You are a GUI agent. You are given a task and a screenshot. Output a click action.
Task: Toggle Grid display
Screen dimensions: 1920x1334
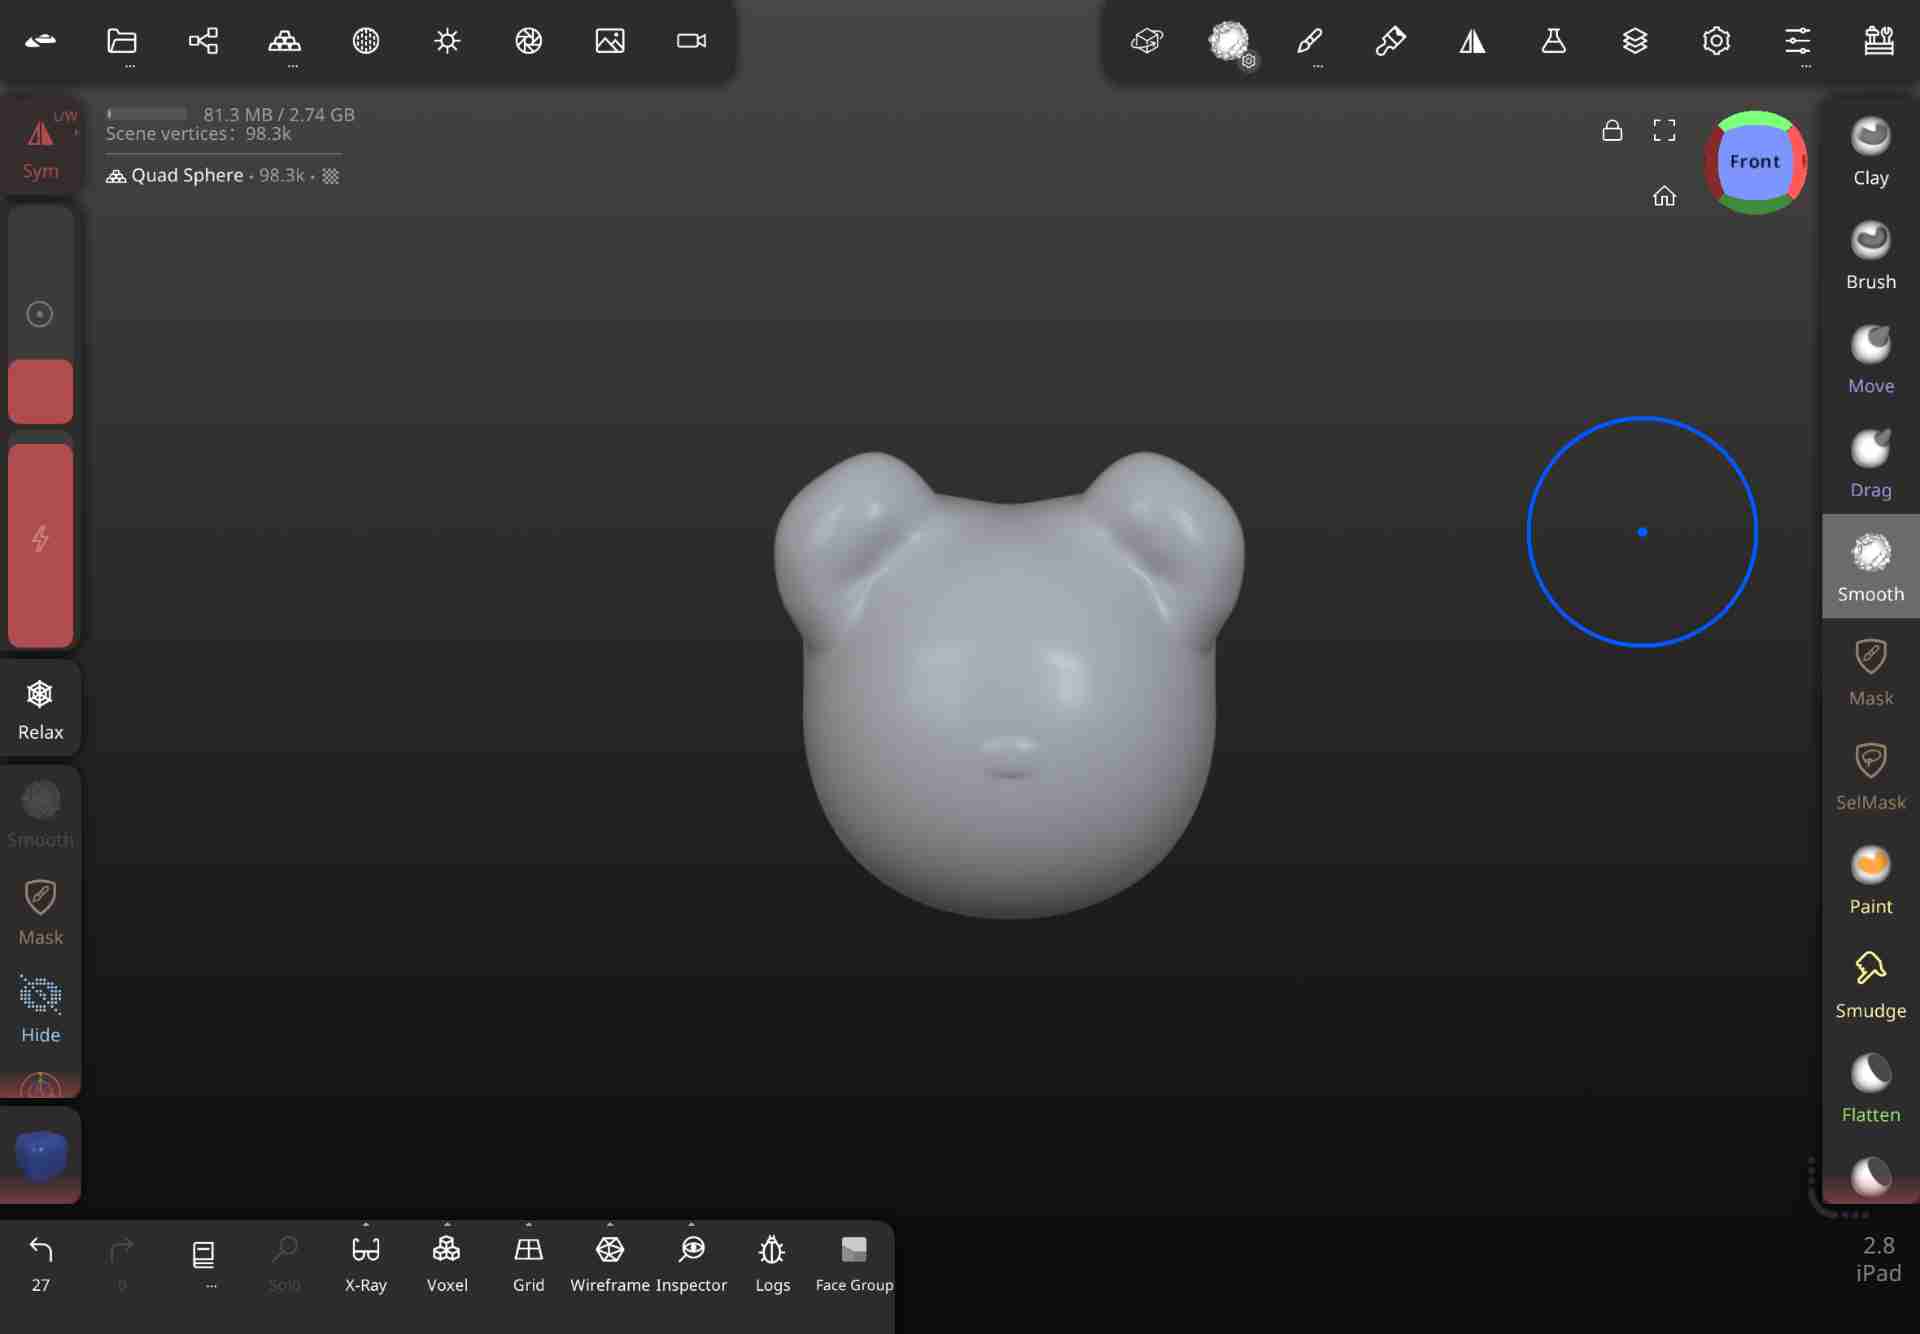coord(529,1262)
